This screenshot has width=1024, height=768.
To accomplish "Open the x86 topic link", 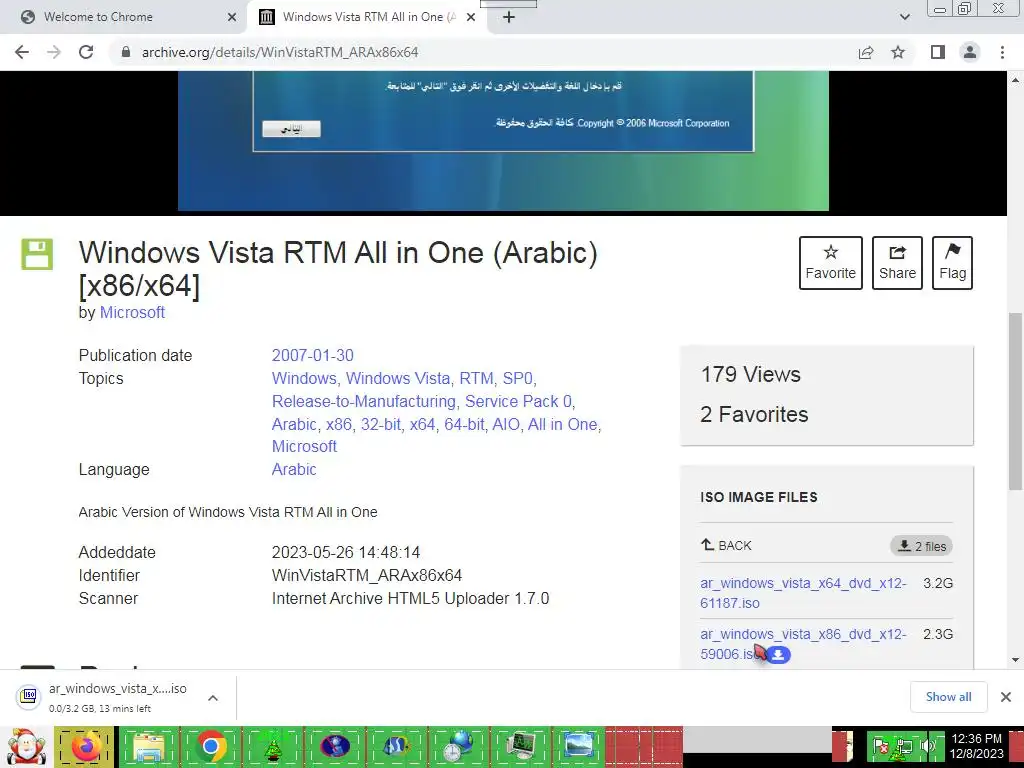I will click(339, 424).
